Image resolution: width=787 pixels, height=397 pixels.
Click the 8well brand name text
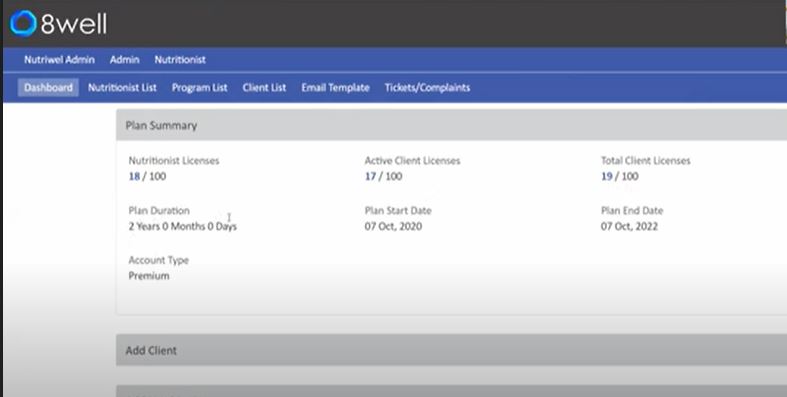click(x=74, y=24)
